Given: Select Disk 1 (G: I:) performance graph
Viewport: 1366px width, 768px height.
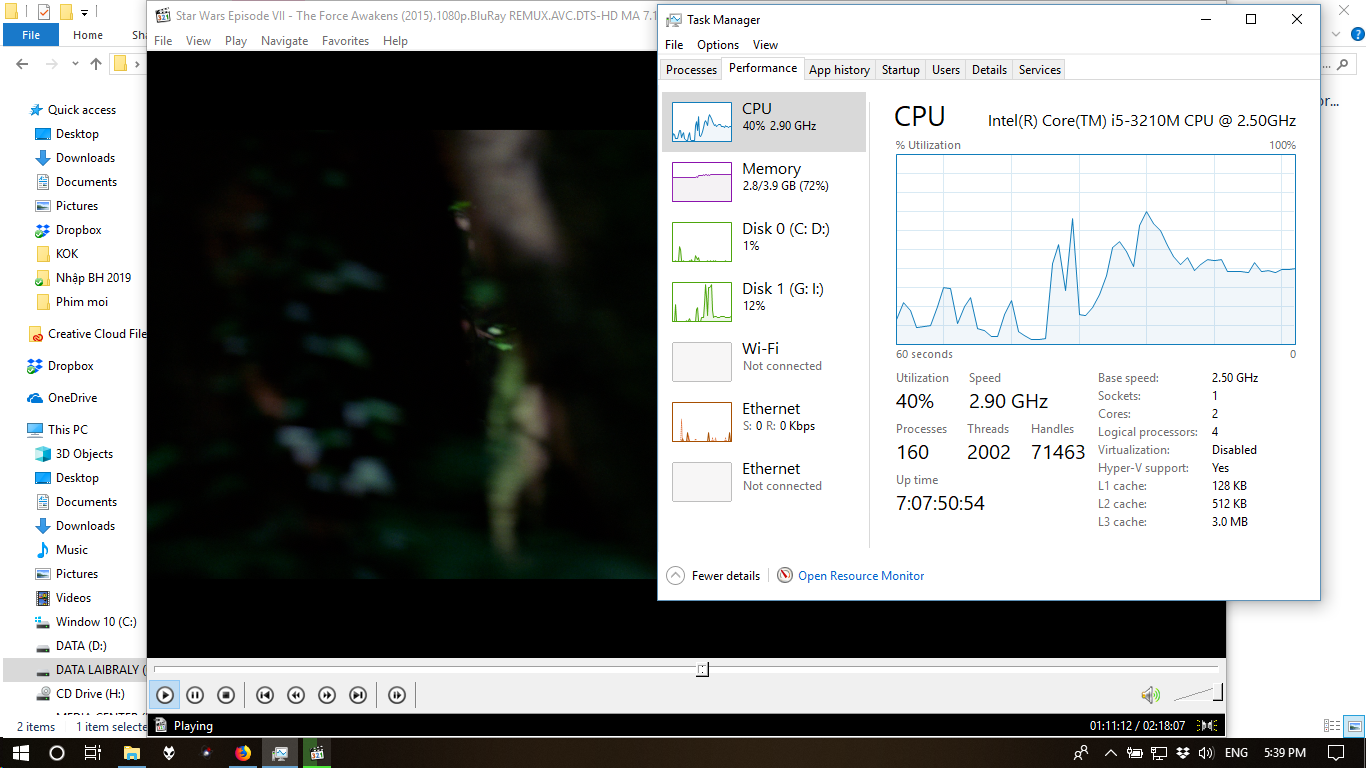Looking at the screenshot, I should (x=764, y=302).
